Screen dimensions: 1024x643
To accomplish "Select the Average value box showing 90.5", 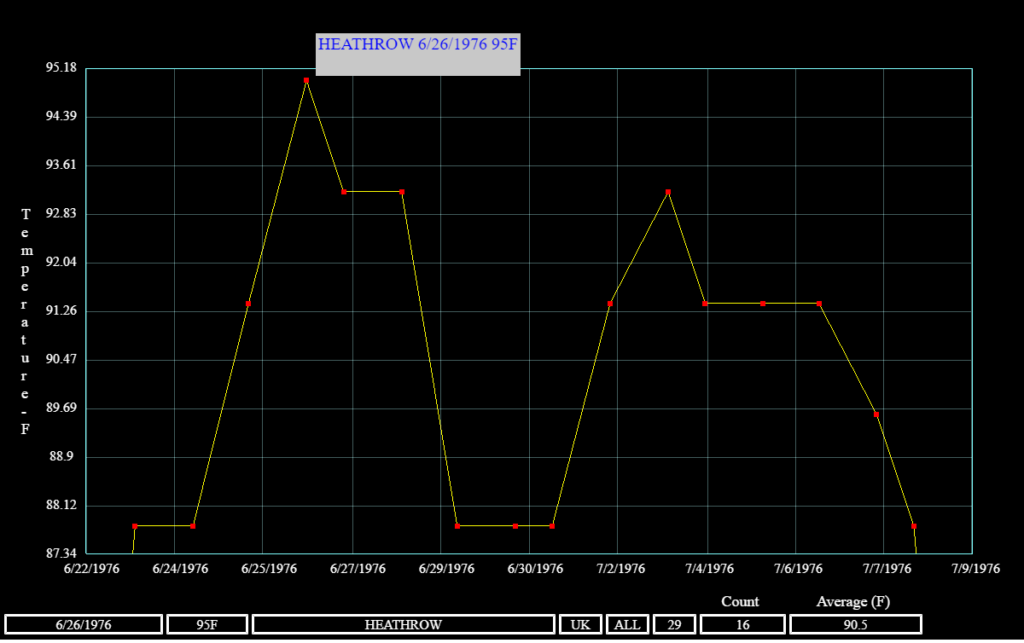I will 856,625.
